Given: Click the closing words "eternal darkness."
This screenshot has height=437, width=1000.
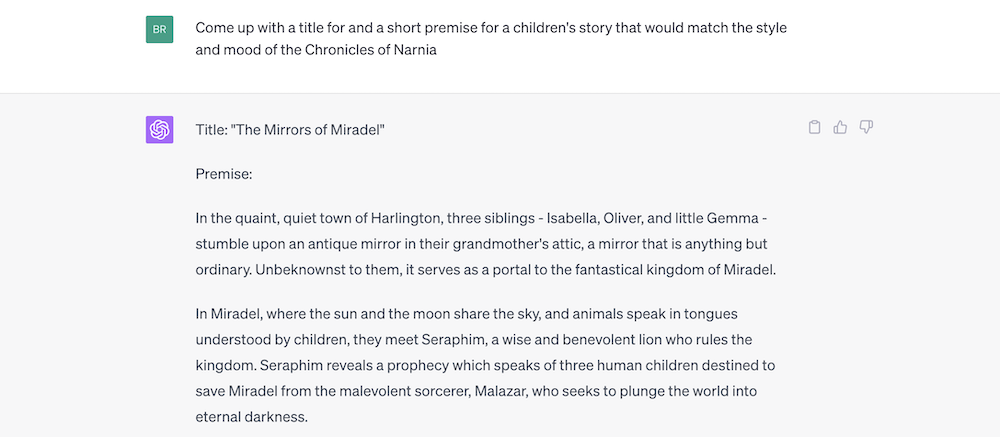Looking at the screenshot, I should coord(251,417).
